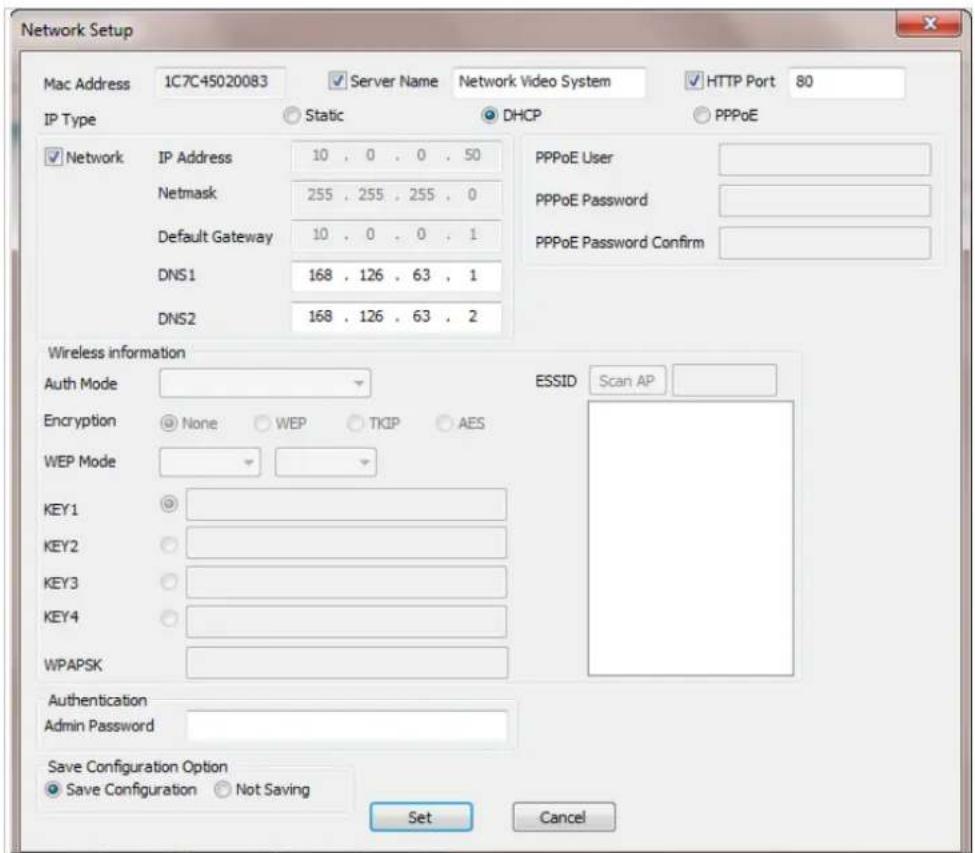The image size is (975, 853).
Task: Toggle the HTTP Port checkbox
Action: pyautogui.click(x=693, y=81)
